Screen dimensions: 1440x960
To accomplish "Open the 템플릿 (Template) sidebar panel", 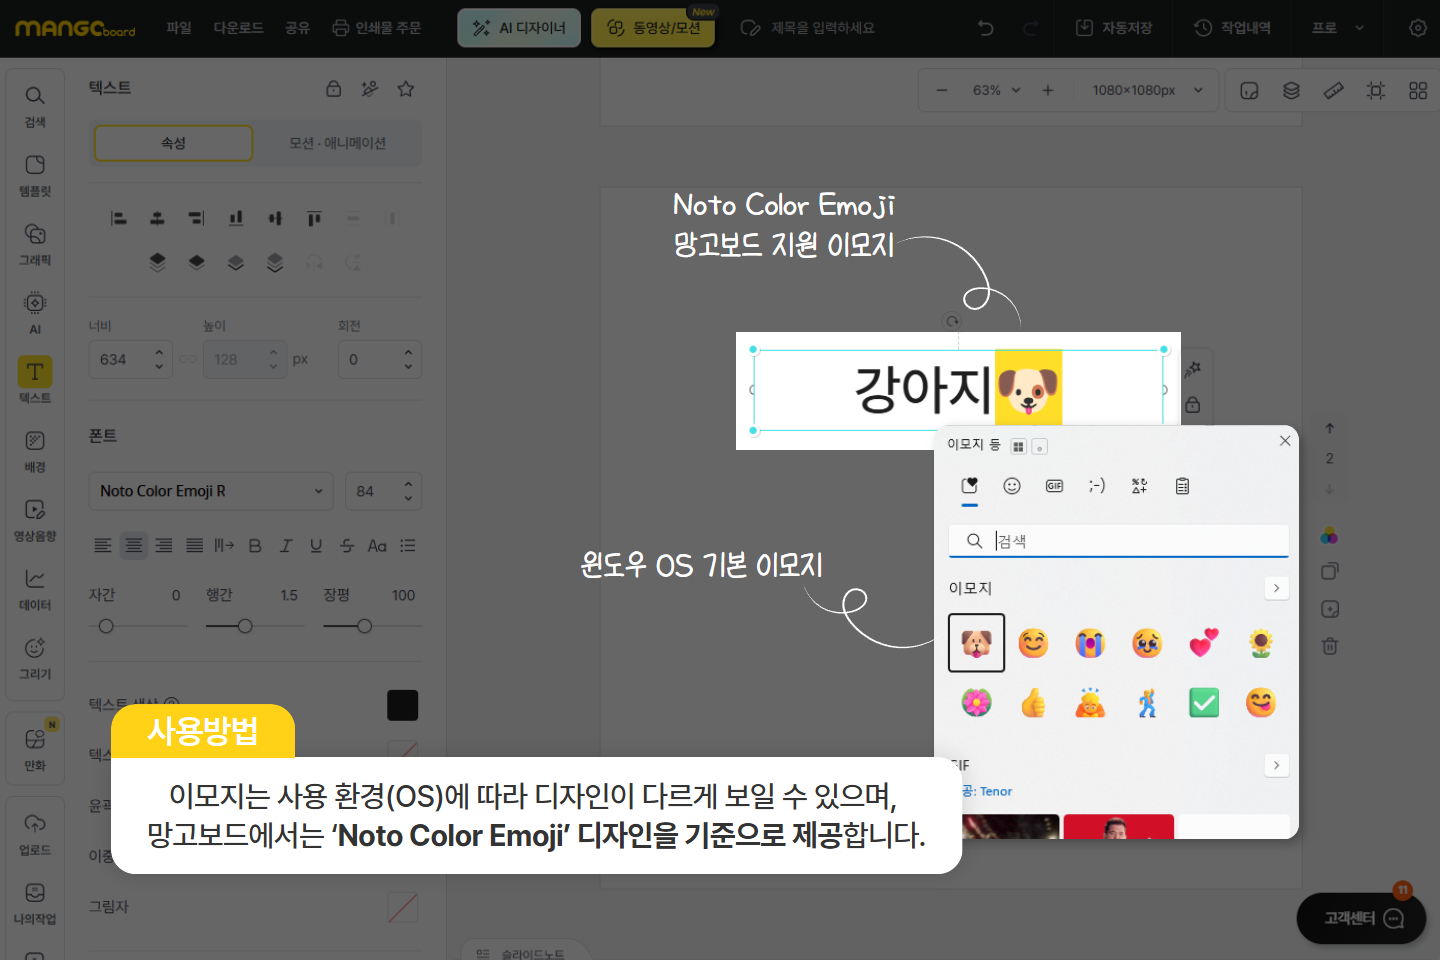I will [35, 174].
